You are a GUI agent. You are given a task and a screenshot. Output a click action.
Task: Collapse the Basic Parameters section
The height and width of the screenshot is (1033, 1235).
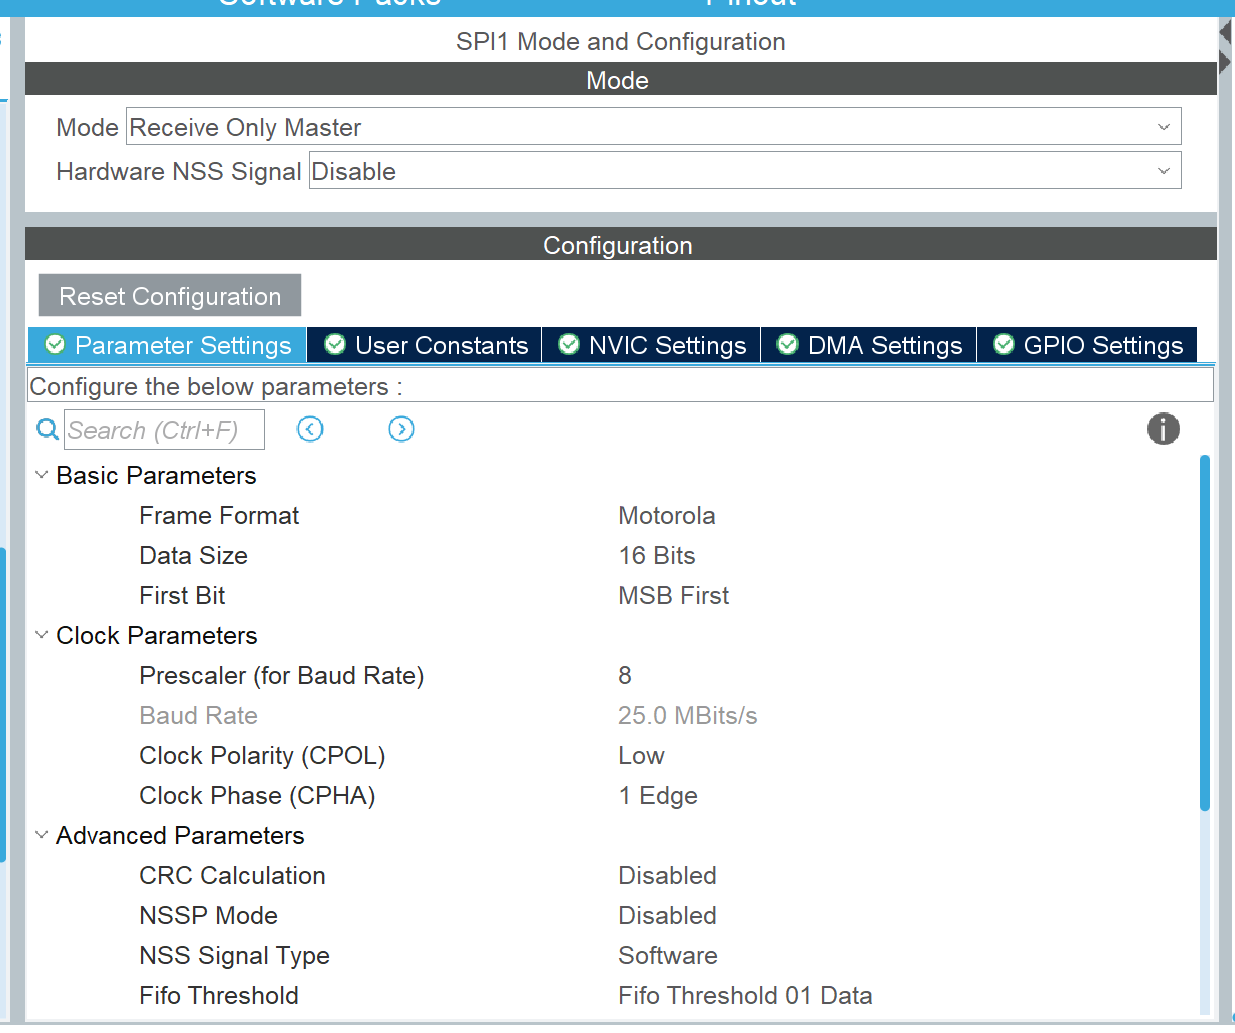42,475
